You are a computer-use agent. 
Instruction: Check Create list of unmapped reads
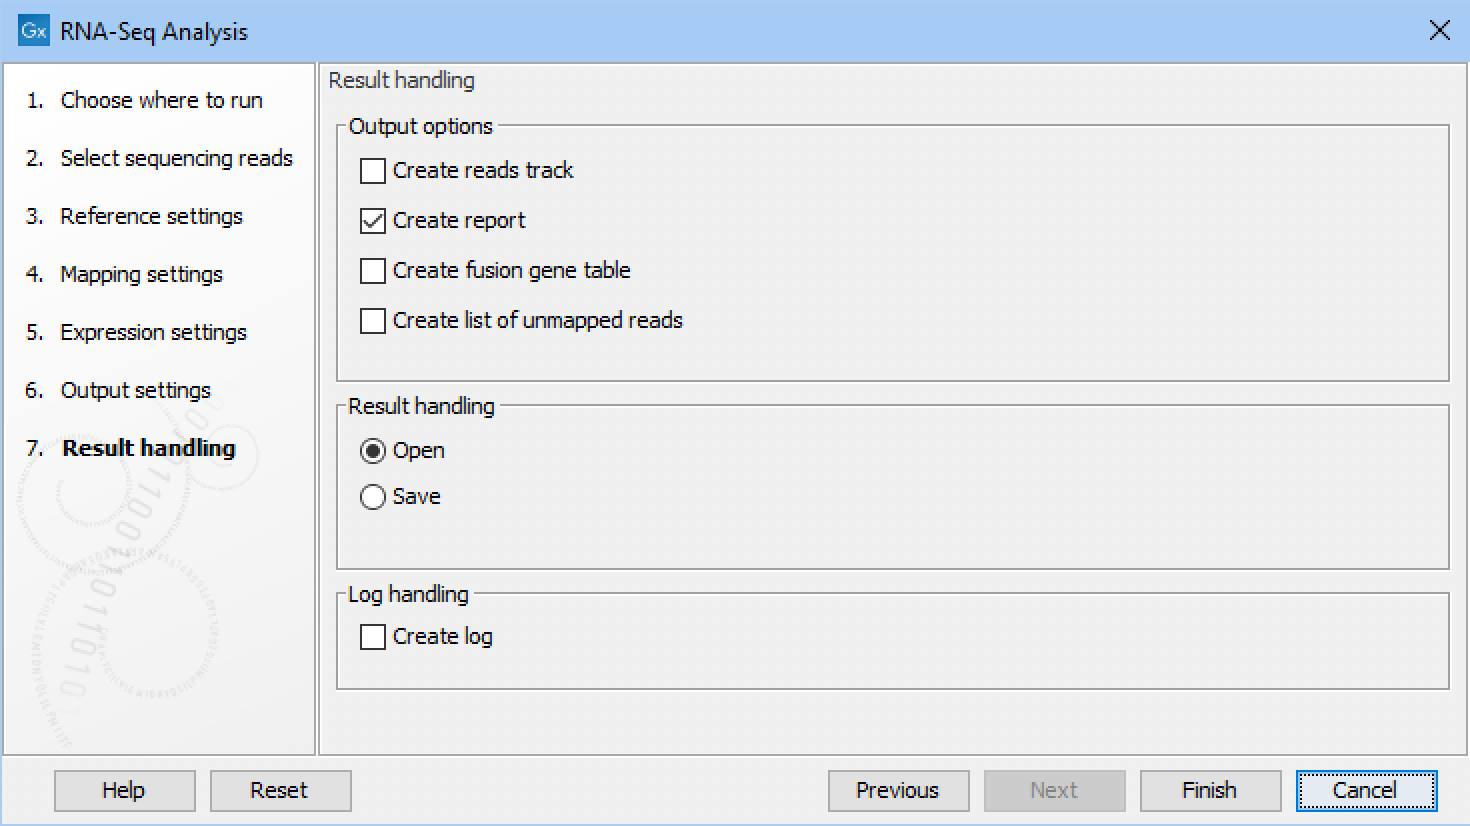point(373,321)
